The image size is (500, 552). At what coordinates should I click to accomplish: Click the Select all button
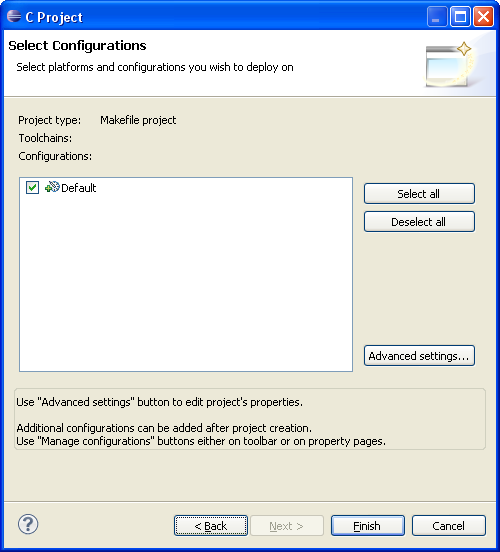[x=419, y=194]
